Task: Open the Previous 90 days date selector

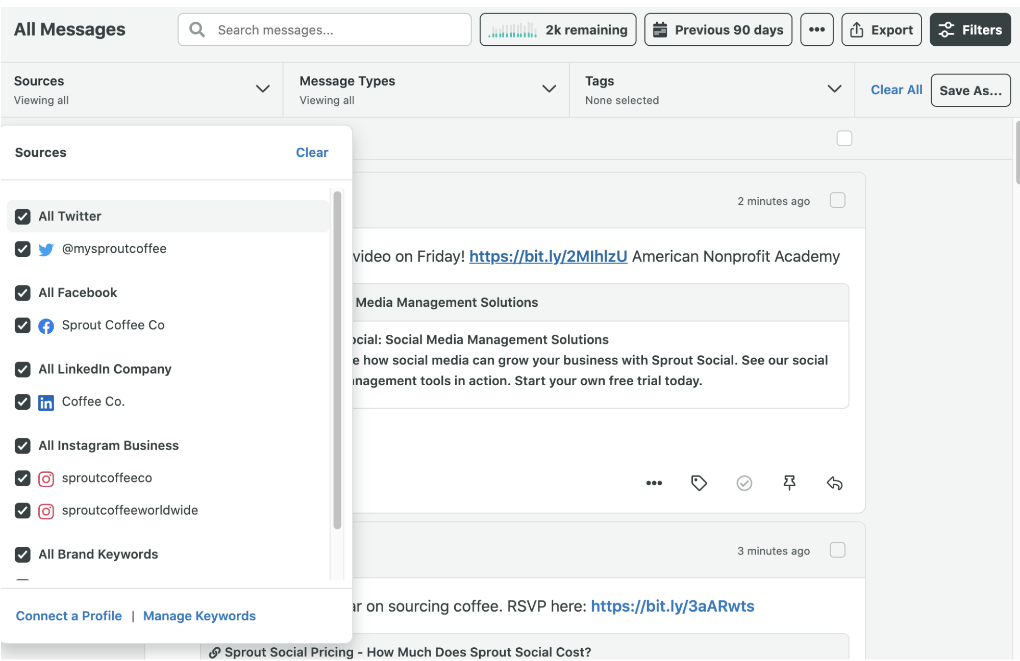Action: coord(717,29)
